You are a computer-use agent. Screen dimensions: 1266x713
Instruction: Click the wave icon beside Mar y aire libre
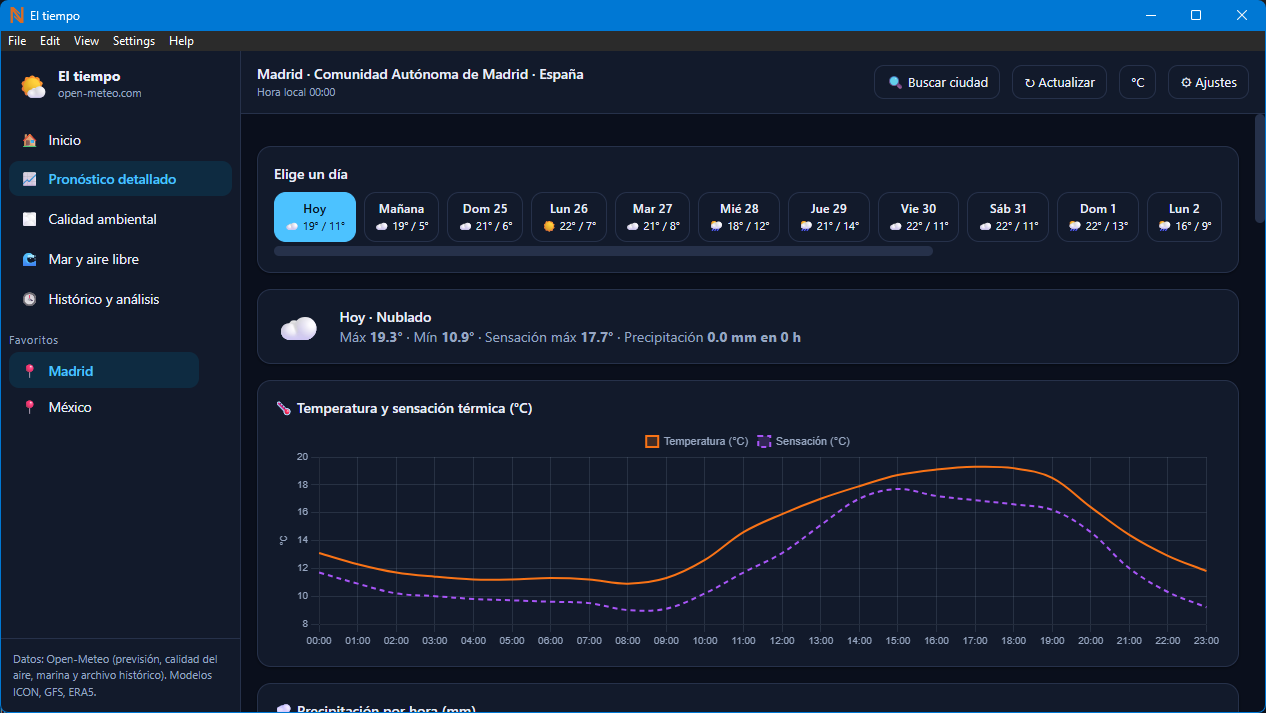(30, 260)
